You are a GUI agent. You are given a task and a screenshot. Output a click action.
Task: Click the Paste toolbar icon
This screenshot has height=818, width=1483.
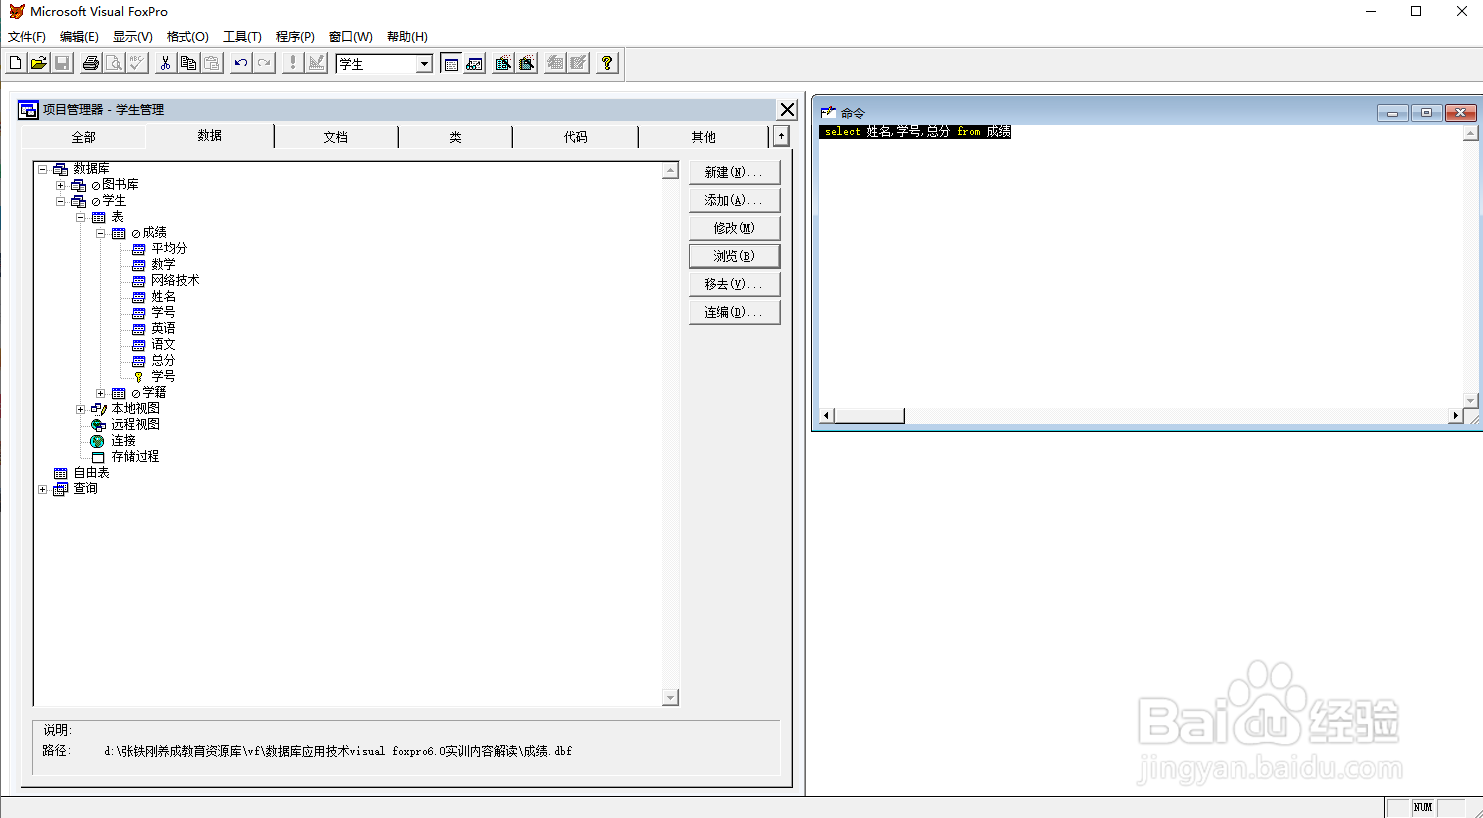[211, 63]
